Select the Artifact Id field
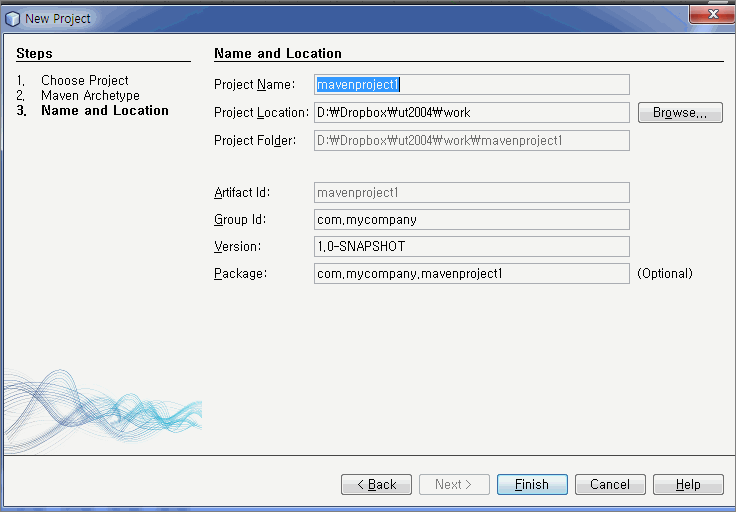This screenshot has width=736, height=512. pyautogui.click(x=472, y=192)
